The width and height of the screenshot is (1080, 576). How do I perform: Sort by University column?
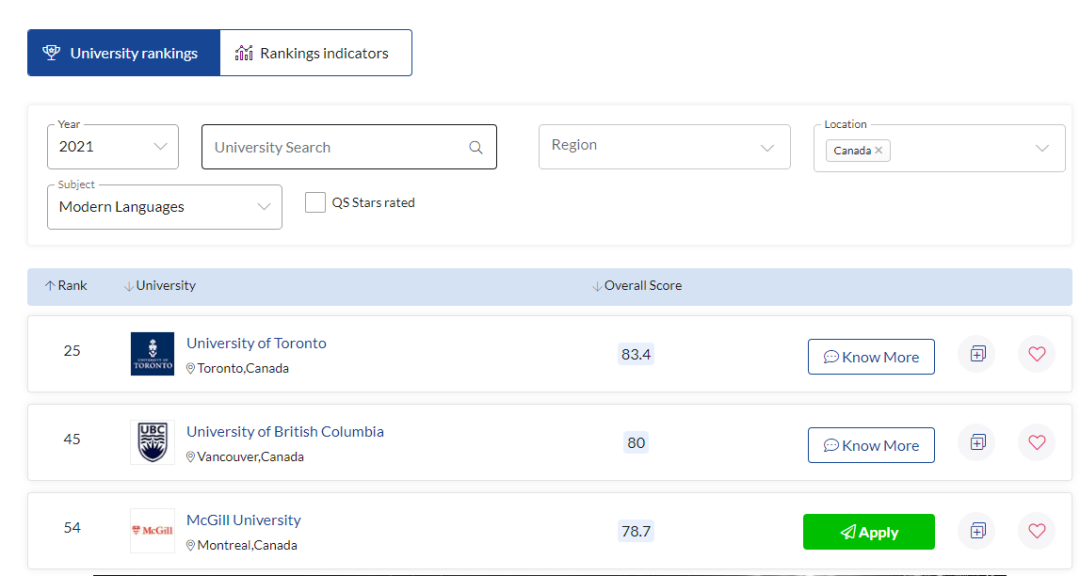(x=160, y=285)
